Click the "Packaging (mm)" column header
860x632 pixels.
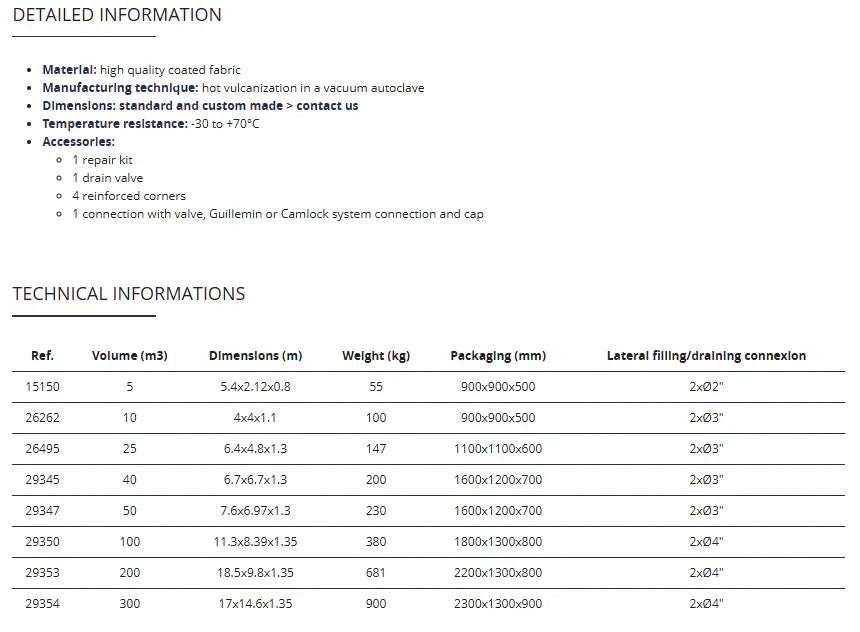click(x=498, y=356)
